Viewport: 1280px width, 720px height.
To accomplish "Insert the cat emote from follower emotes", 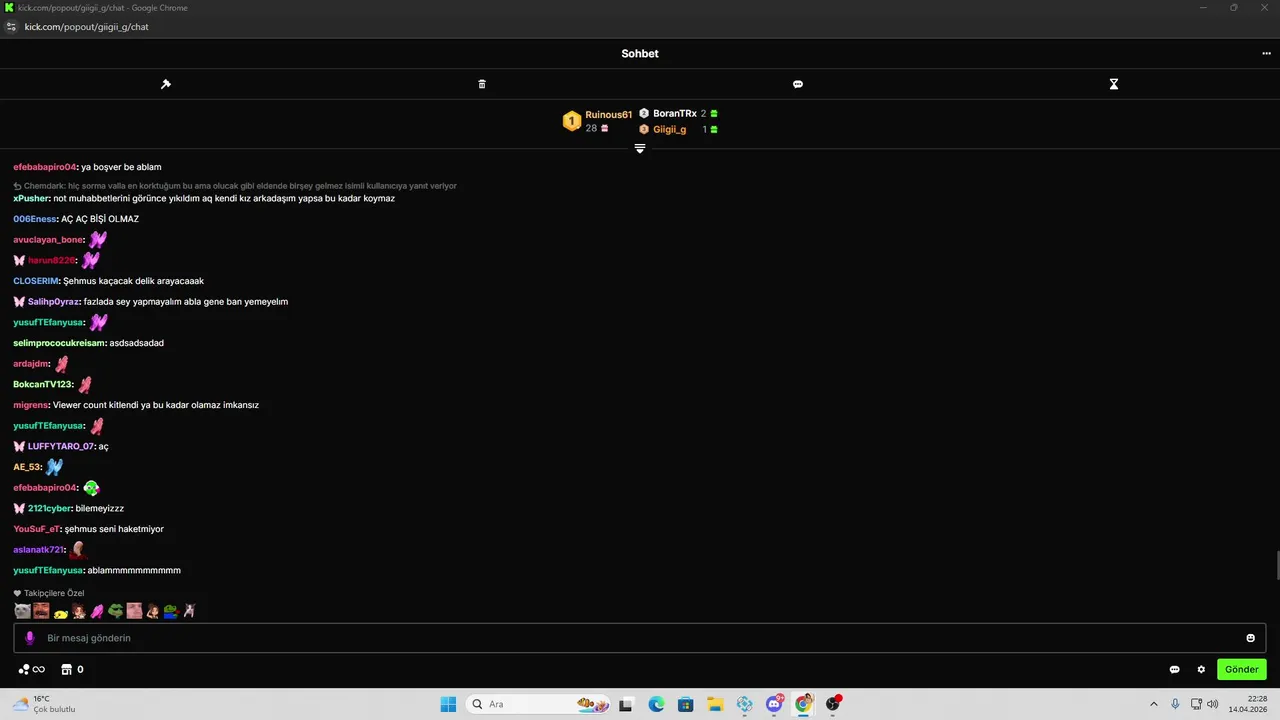I will pos(22,611).
